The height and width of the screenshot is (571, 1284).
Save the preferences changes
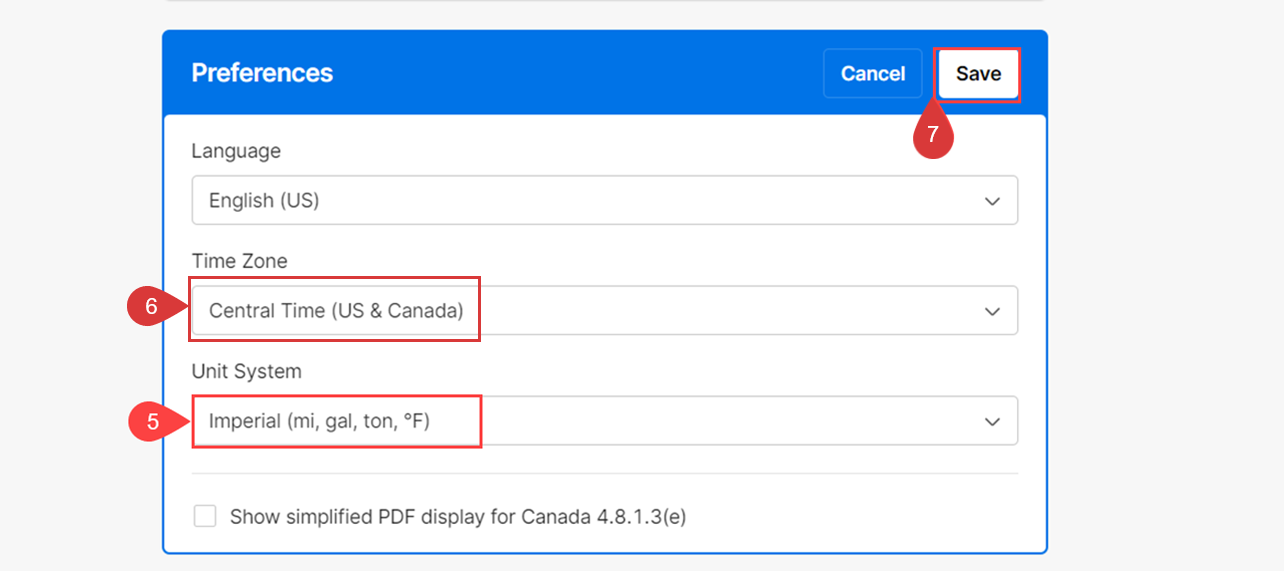coord(978,74)
